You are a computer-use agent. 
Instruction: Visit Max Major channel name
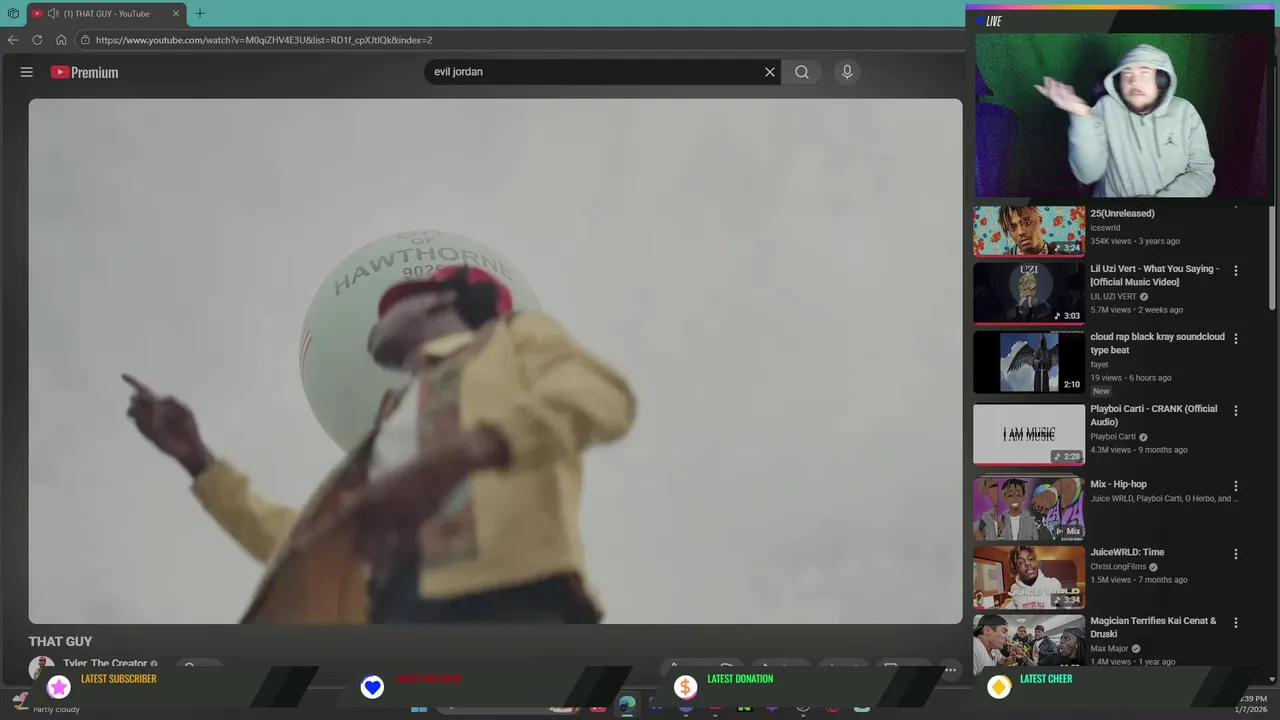point(1110,648)
